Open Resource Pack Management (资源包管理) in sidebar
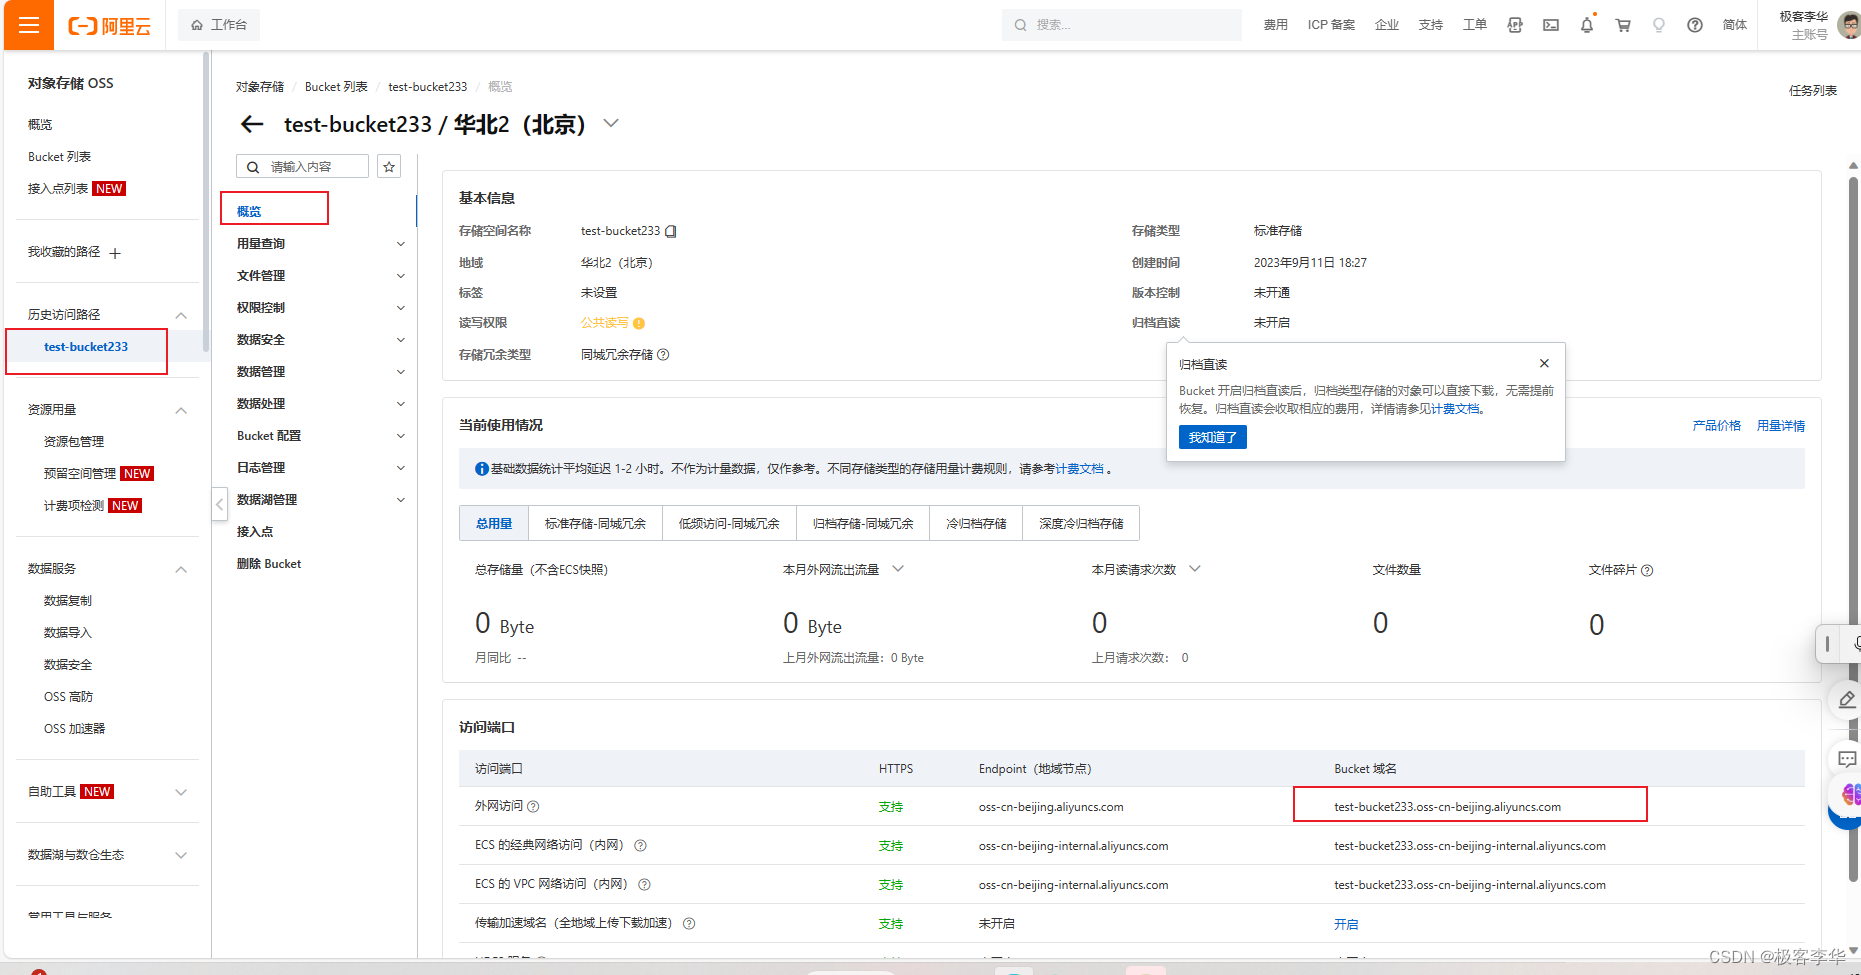 coord(74,442)
